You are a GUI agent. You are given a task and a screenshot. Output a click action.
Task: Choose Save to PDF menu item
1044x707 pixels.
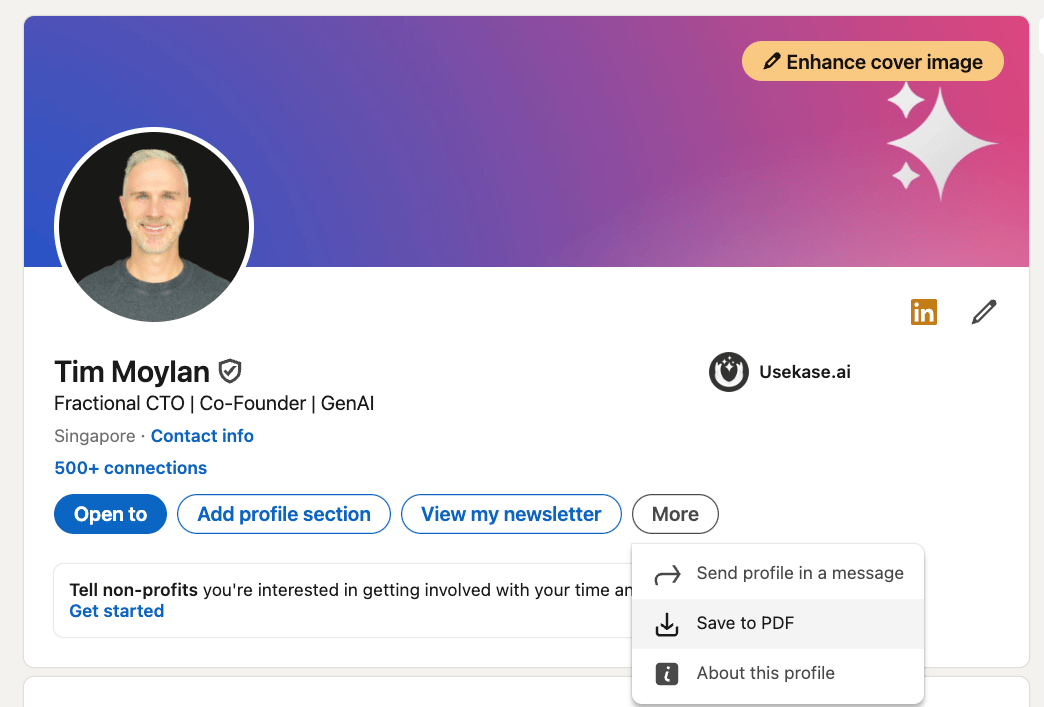[745, 623]
